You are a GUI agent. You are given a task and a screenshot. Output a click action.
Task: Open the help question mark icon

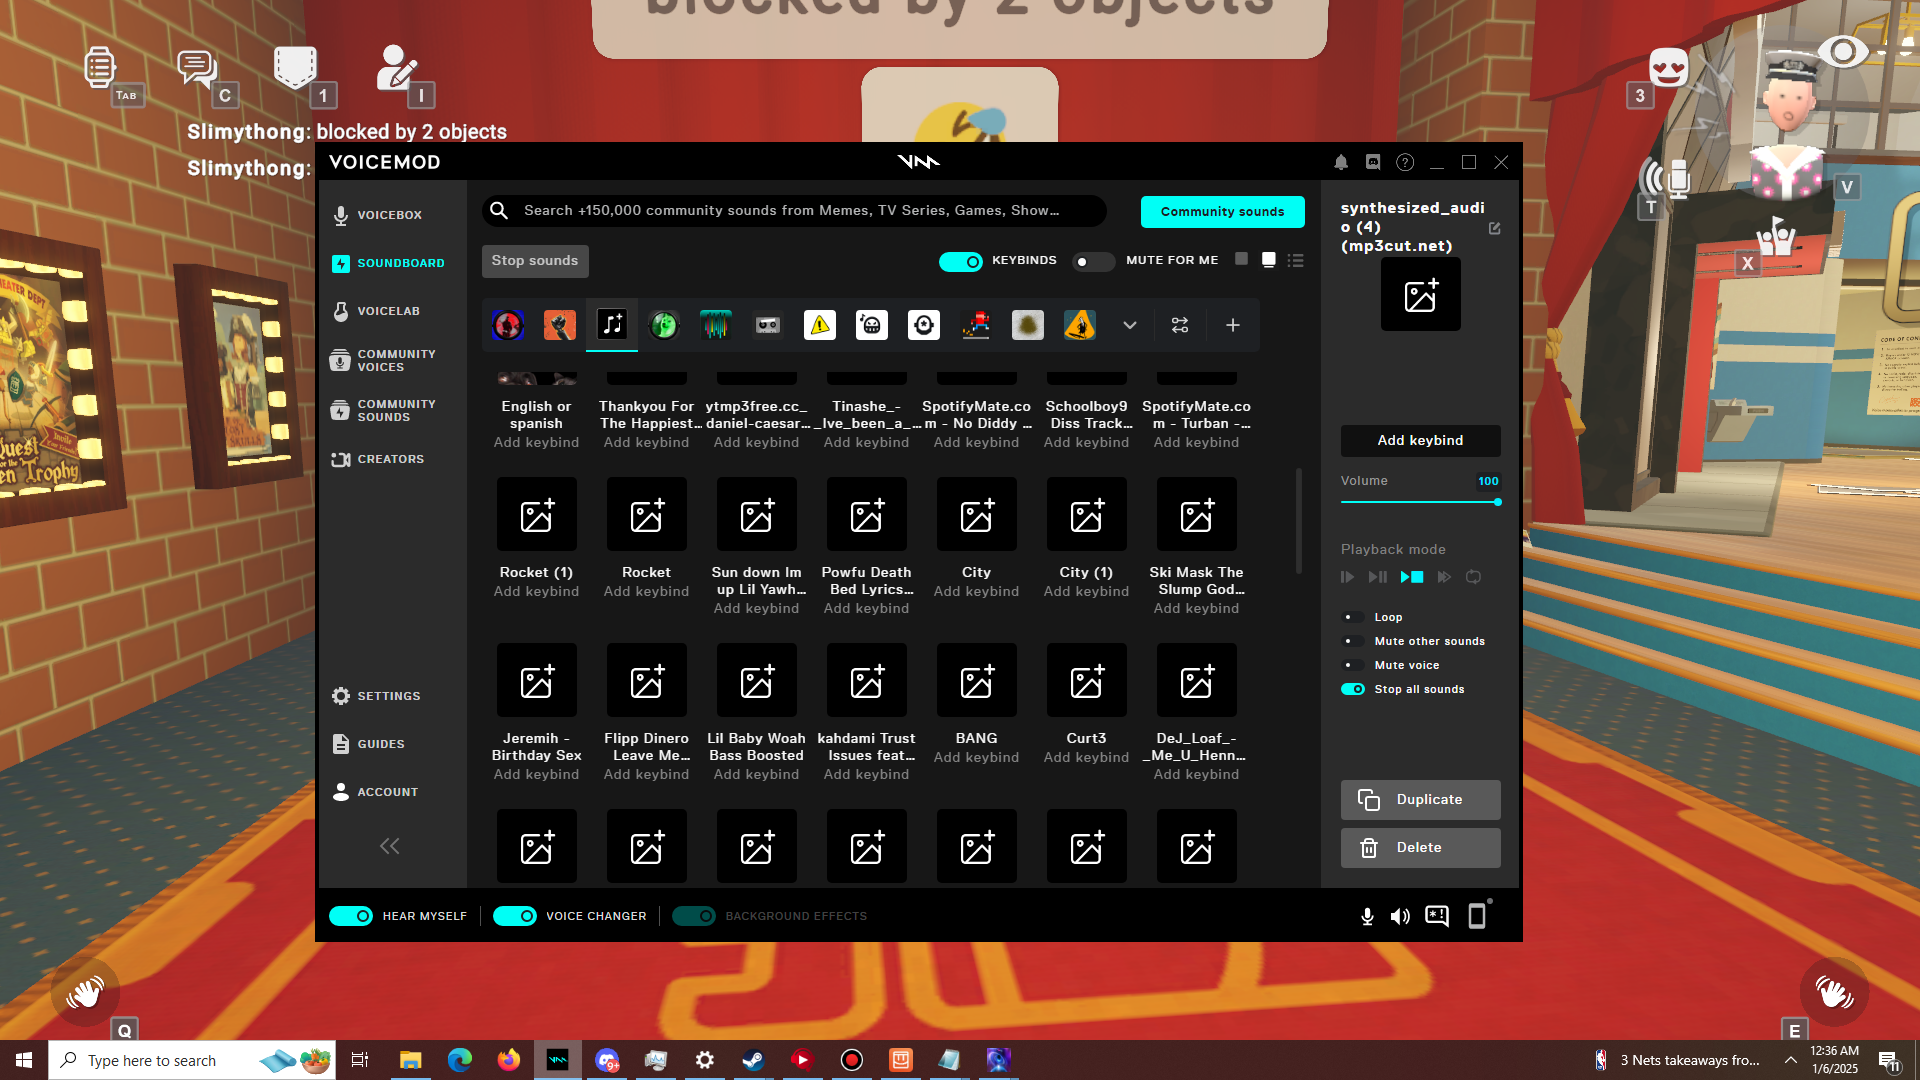point(1405,162)
